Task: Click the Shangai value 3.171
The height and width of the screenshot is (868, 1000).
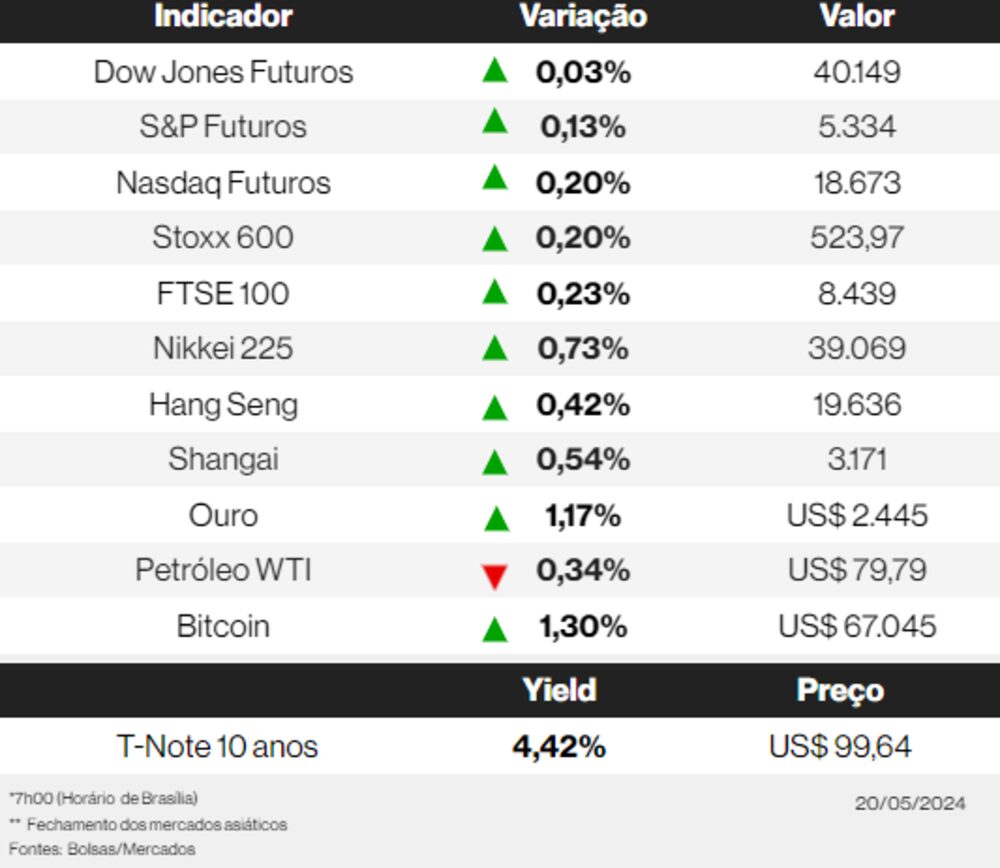Action: [857, 459]
